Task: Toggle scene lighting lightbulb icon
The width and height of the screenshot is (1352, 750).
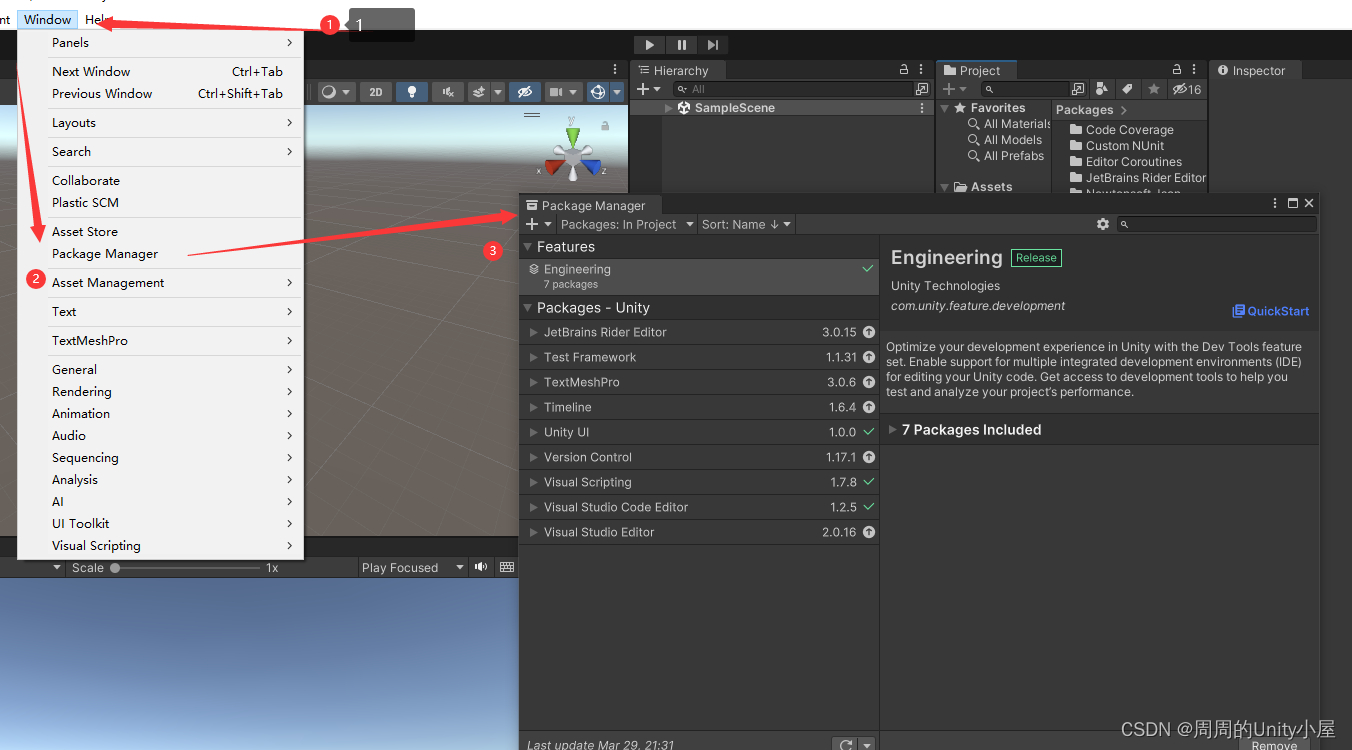Action: pyautogui.click(x=411, y=92)
